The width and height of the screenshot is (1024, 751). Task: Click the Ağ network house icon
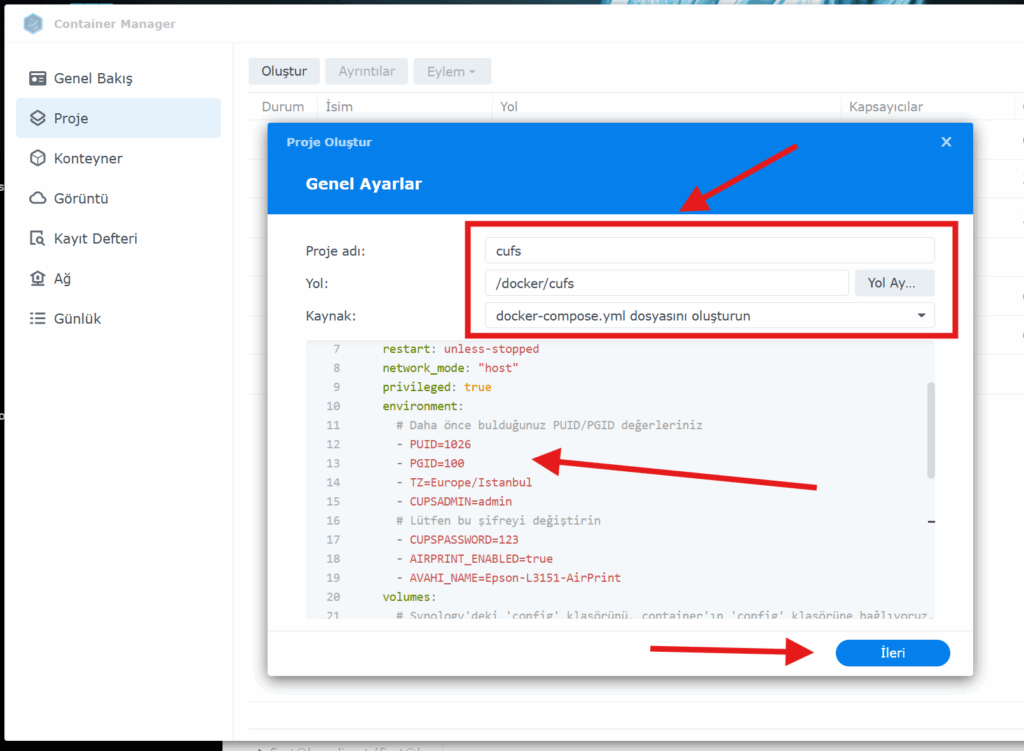pos(38,279)
